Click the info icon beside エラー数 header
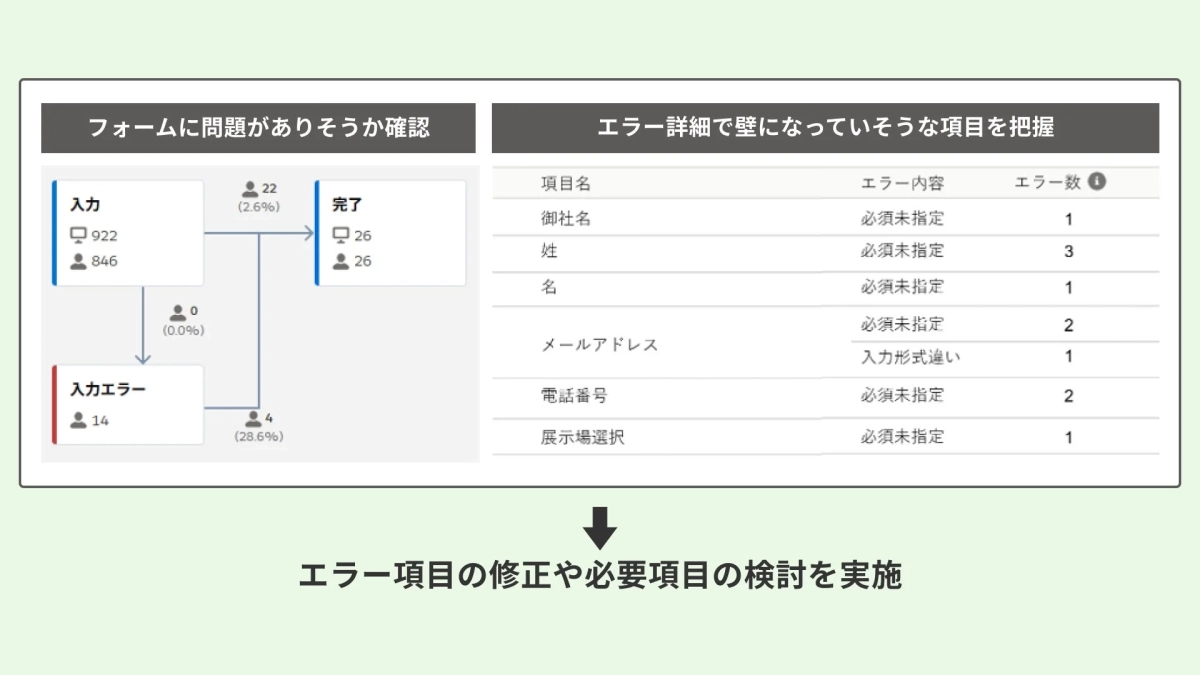The height and width of the screenshot is (675, 1200). coord(1097,181)
